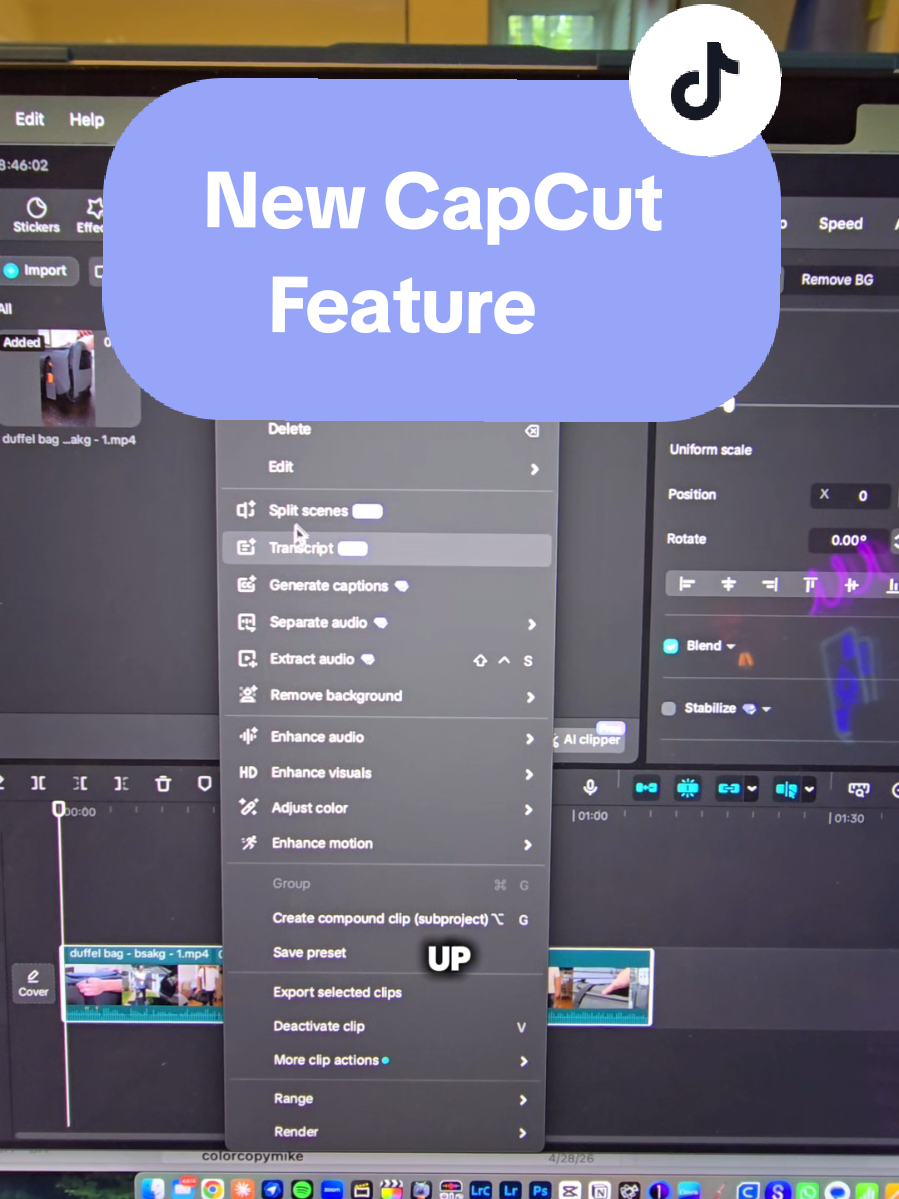Image resolution: width=899 pixels, height=1199 pixels.
Task: Select the Split tool in timeline toolbar
Action: point(37,783)
